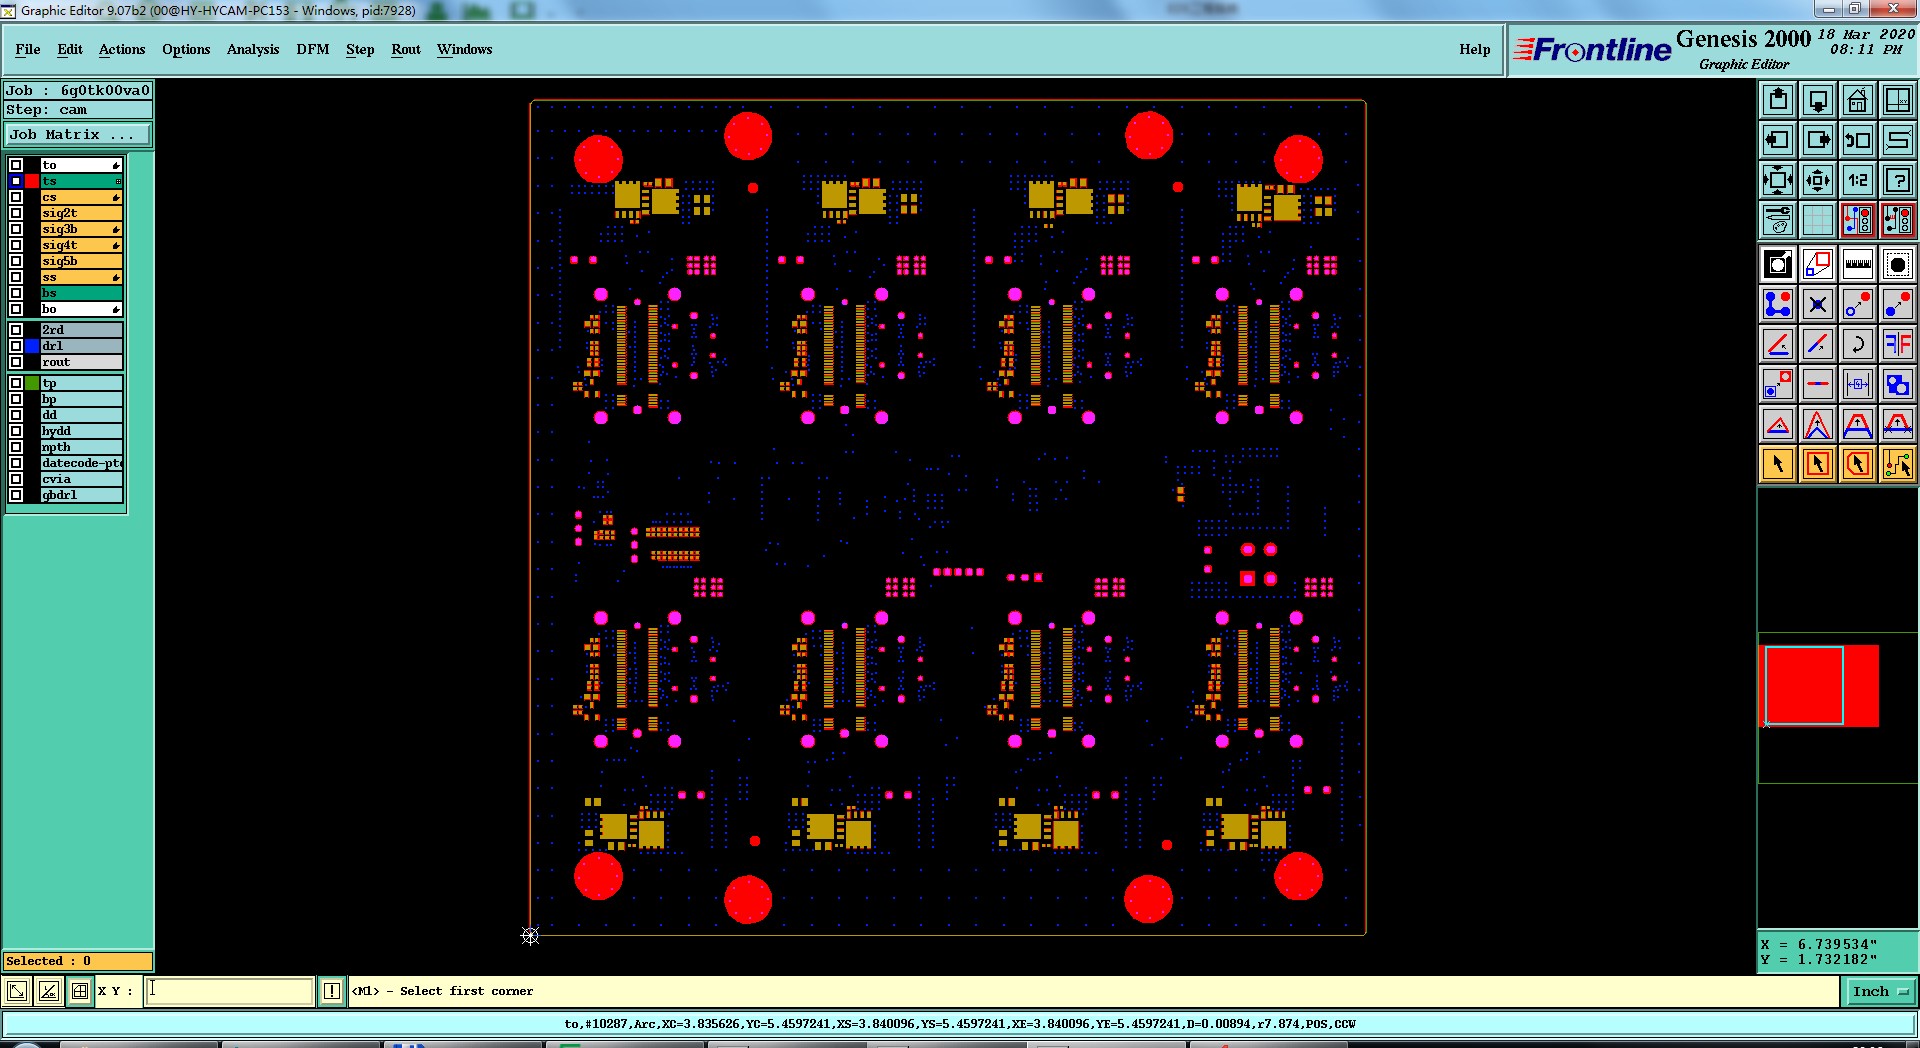Toggle the 'npth' layer checkbox
The width and height of the screenshot is (1920, 1048).
(16, 447)
